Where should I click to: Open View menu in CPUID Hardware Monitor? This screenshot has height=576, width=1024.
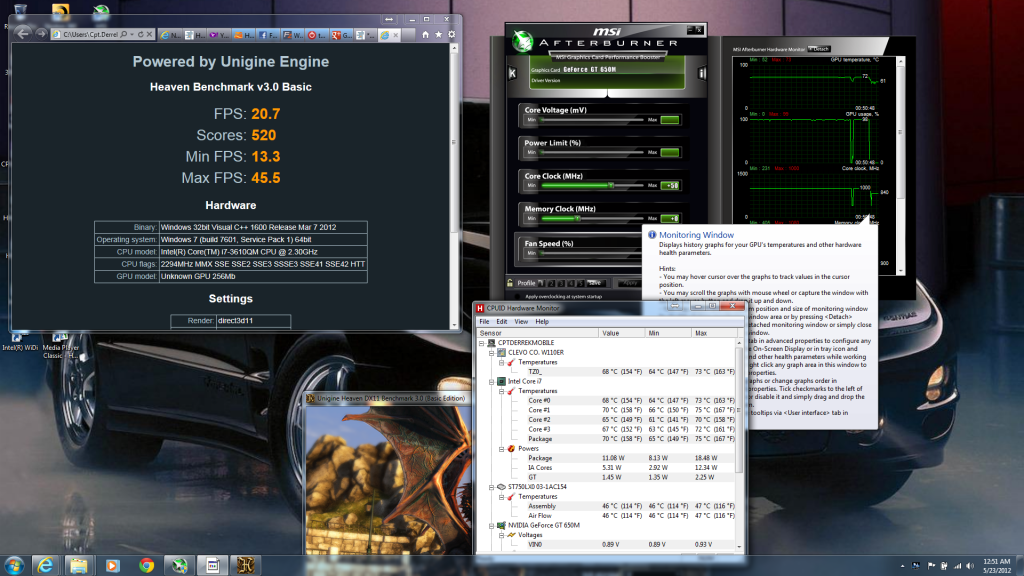point(521,321)
